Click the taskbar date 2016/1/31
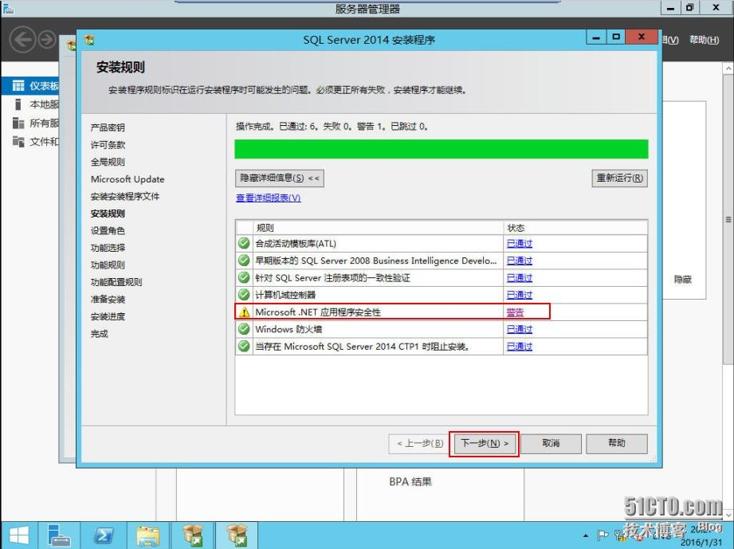734x549 pixels. pyautogui.click(x=701, y=542)
